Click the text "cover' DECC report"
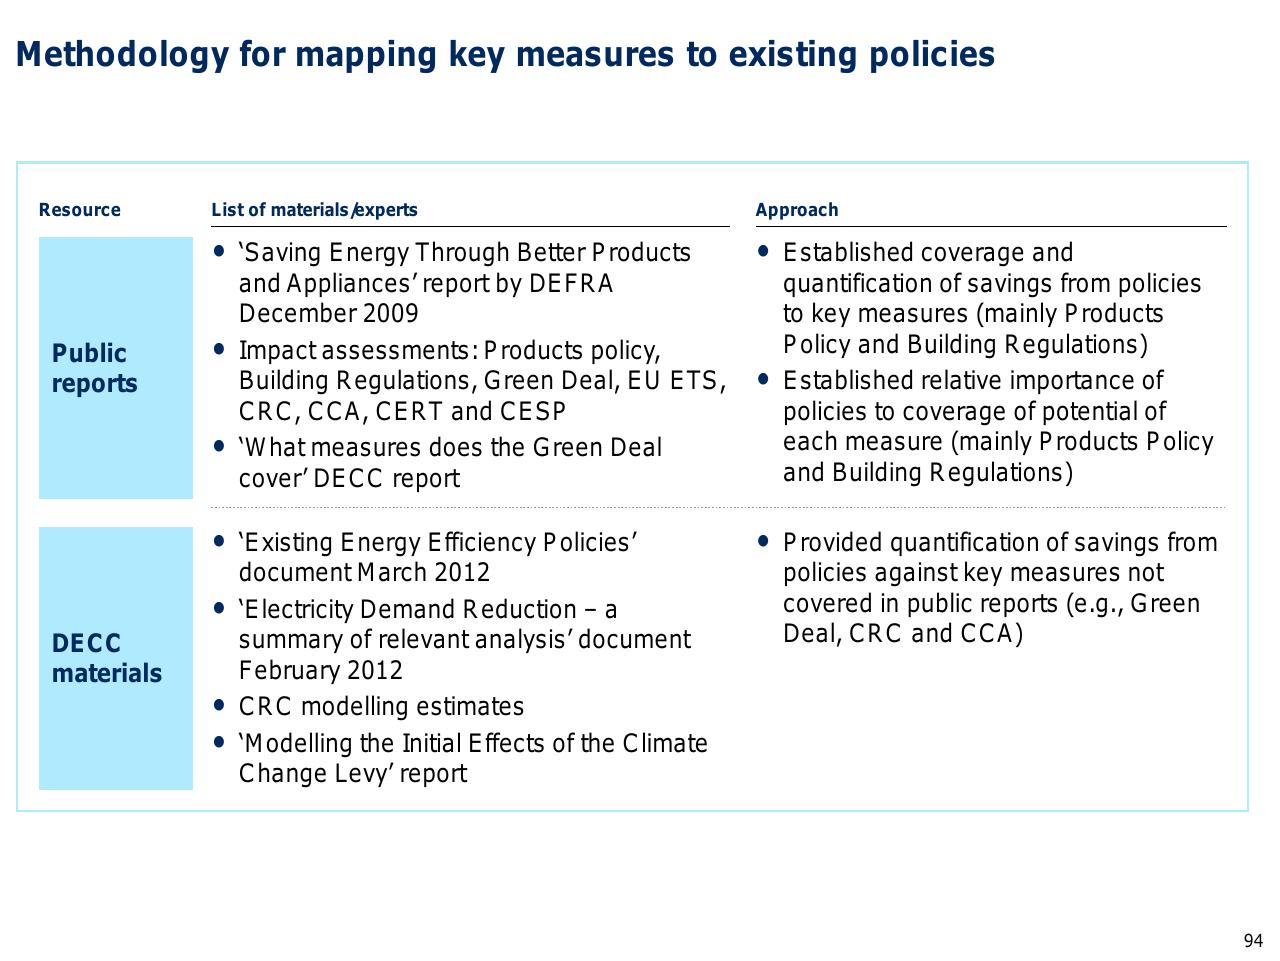The height and width of the screenshot is (961, 1280). (349, 479)
